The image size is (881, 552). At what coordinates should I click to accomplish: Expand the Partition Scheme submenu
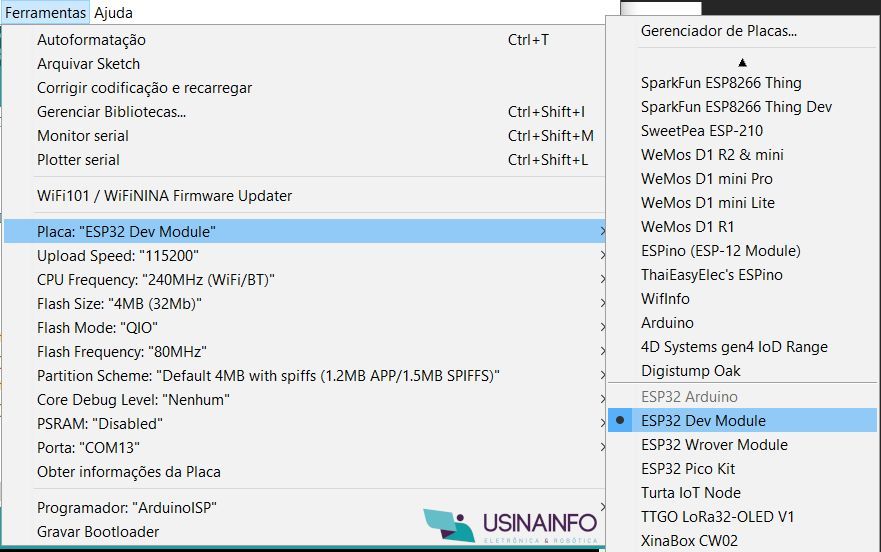pos(304,375)
